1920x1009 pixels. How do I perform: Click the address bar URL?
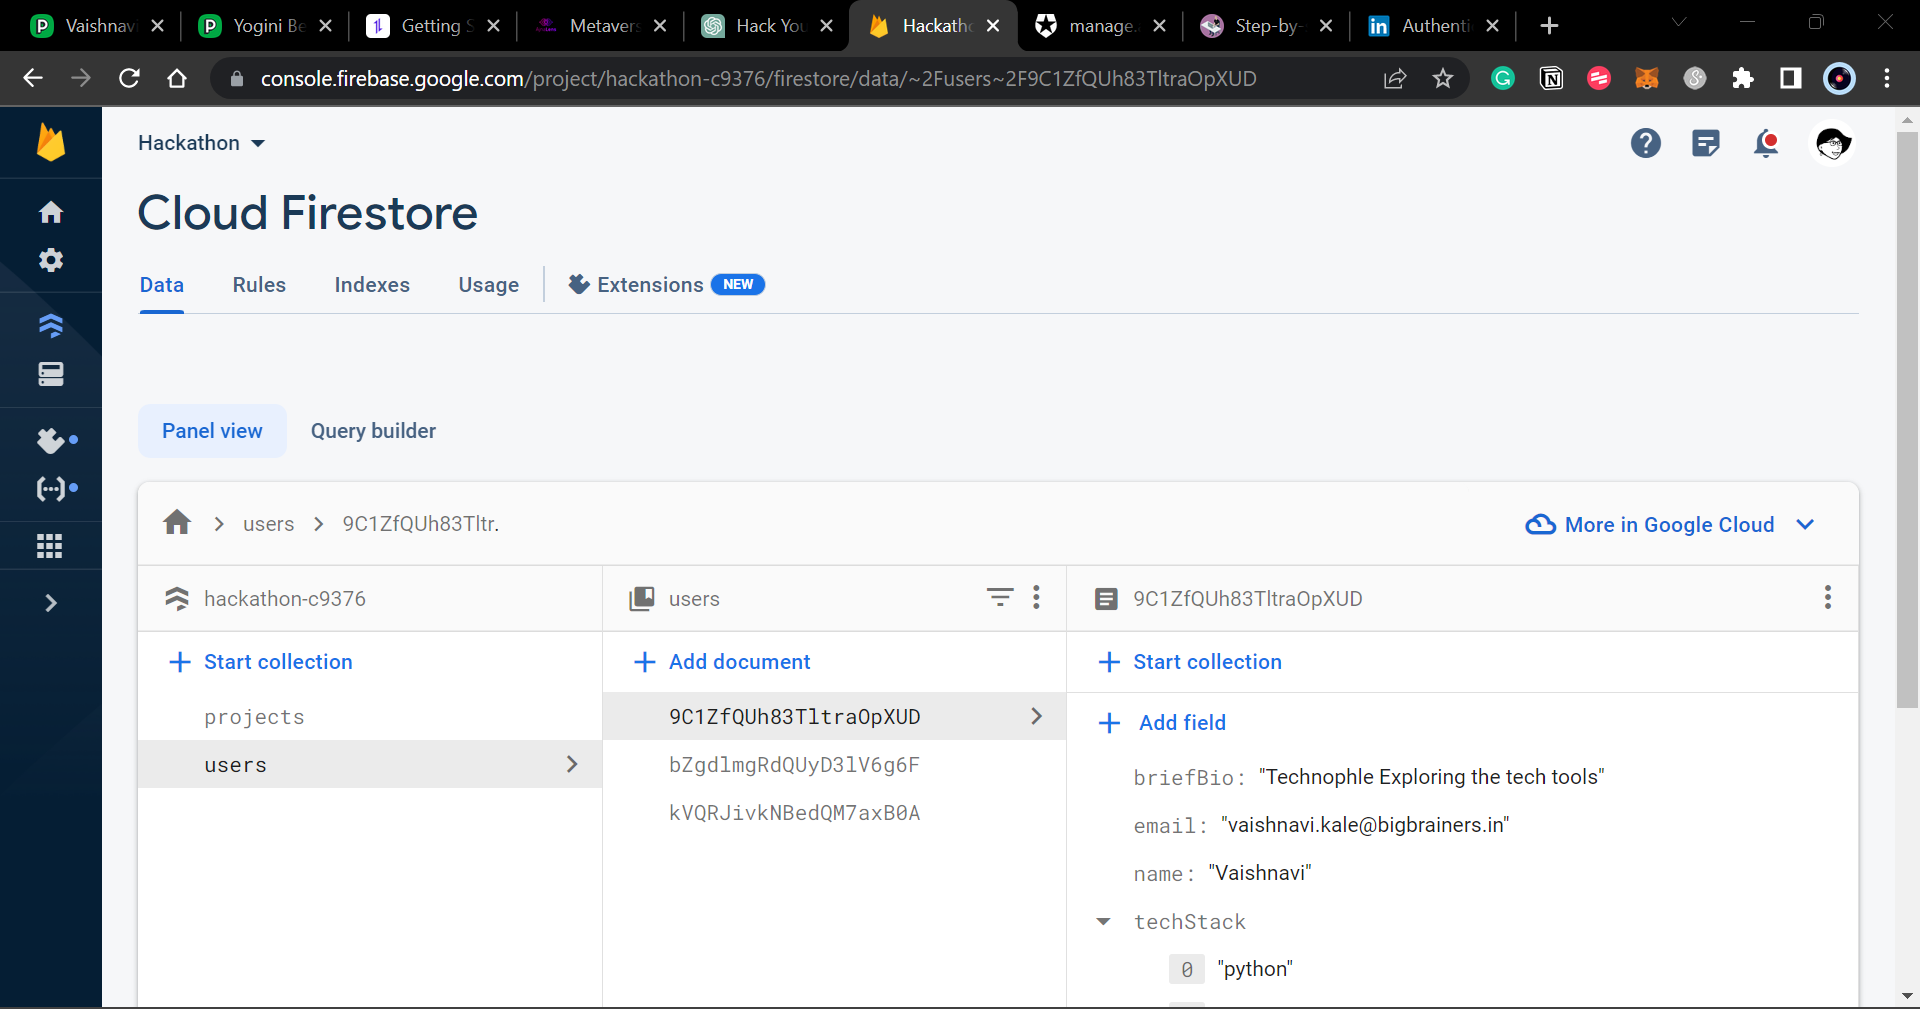coord(758,79)
